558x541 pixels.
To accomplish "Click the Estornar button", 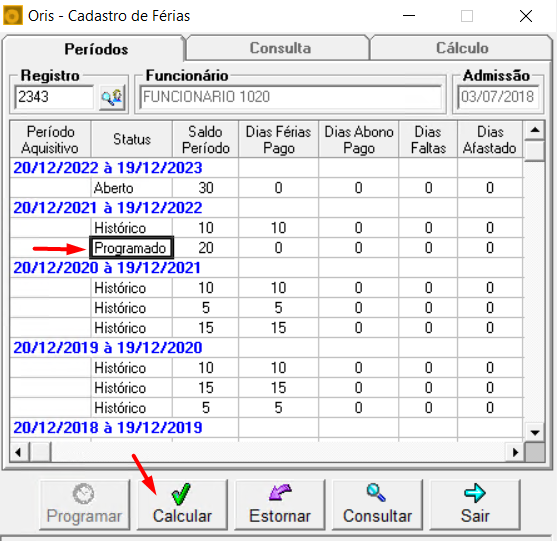I will point(280,504).
